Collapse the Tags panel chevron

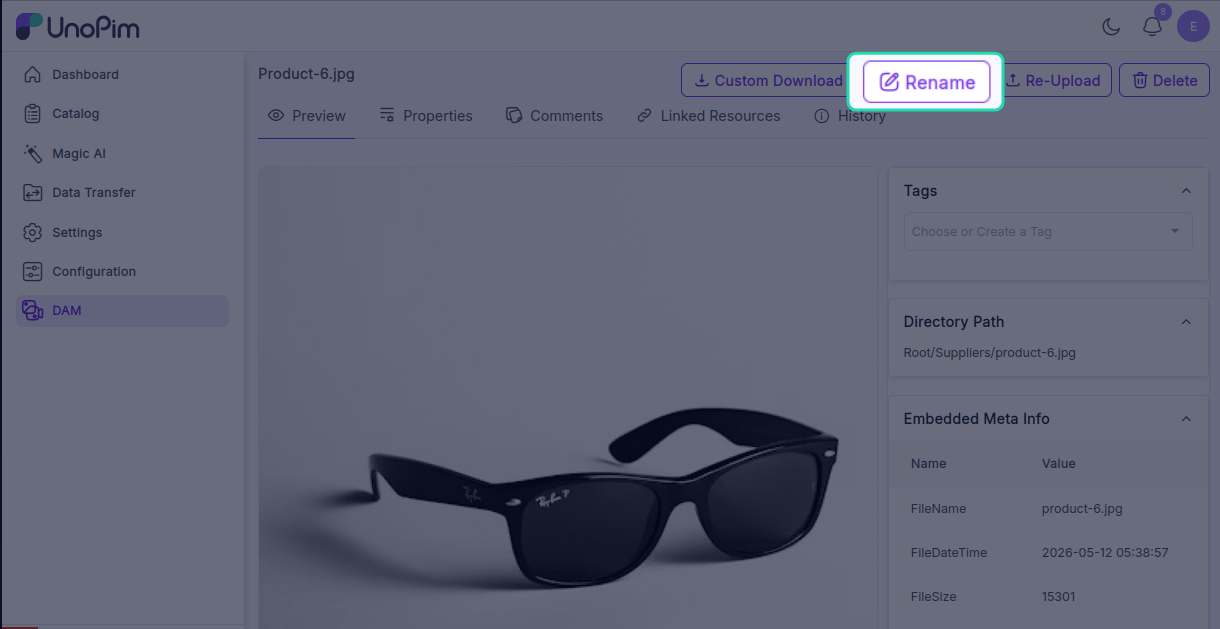[1186, 191]
